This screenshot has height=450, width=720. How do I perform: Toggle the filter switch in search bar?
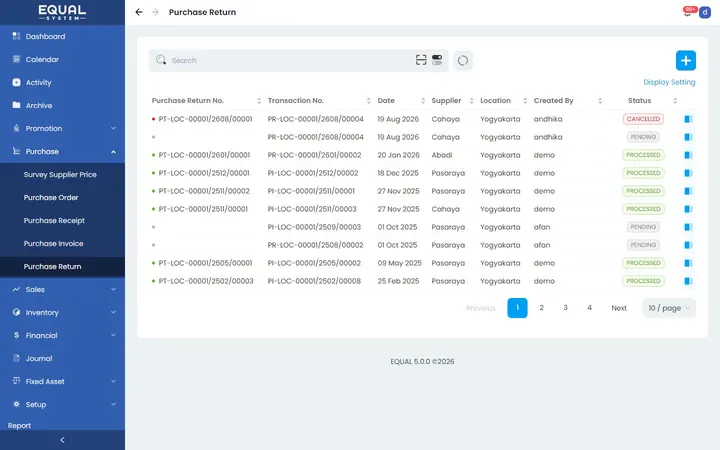[437, 60]
